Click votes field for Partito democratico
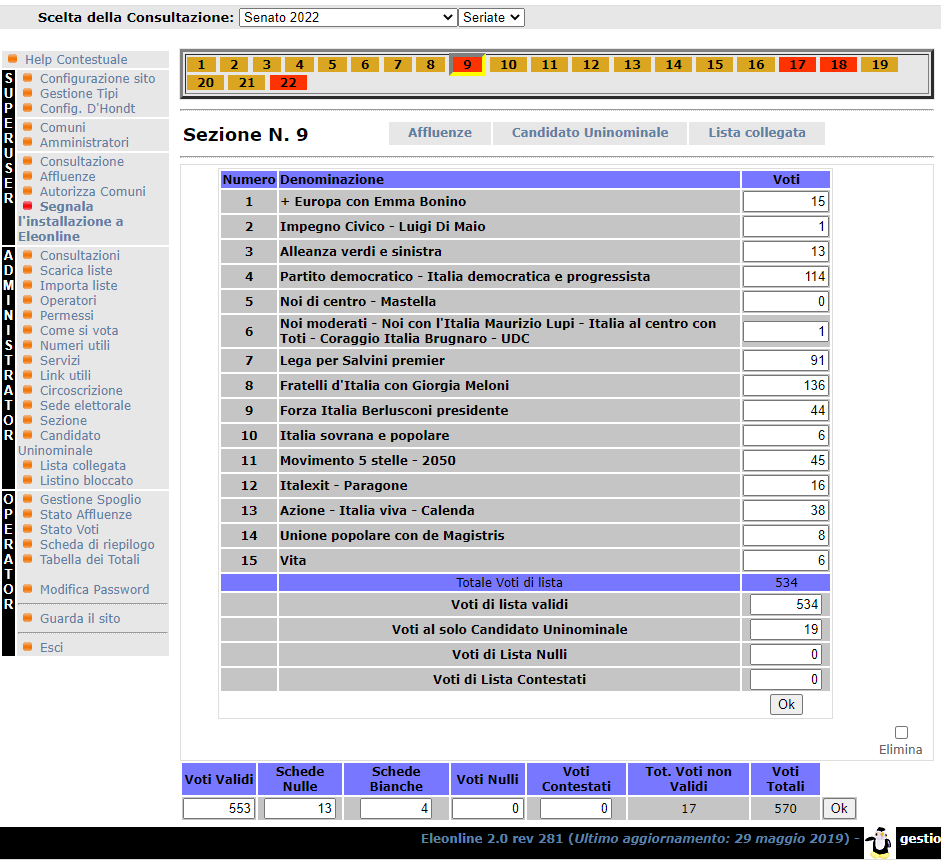Image resolution: width=941 pixels, height=860 pixels. coord(786,277)
